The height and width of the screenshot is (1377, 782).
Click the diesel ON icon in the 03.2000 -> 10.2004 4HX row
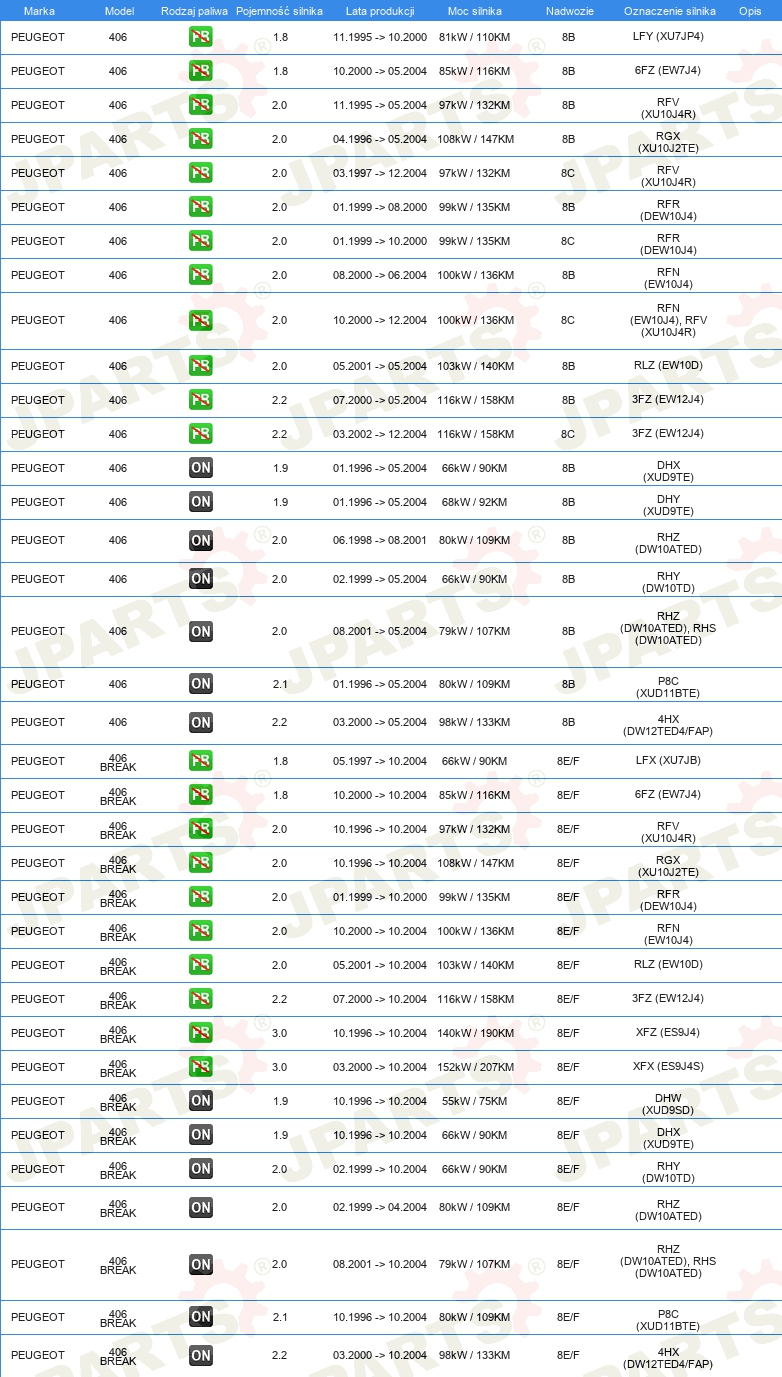[200, 1355]
